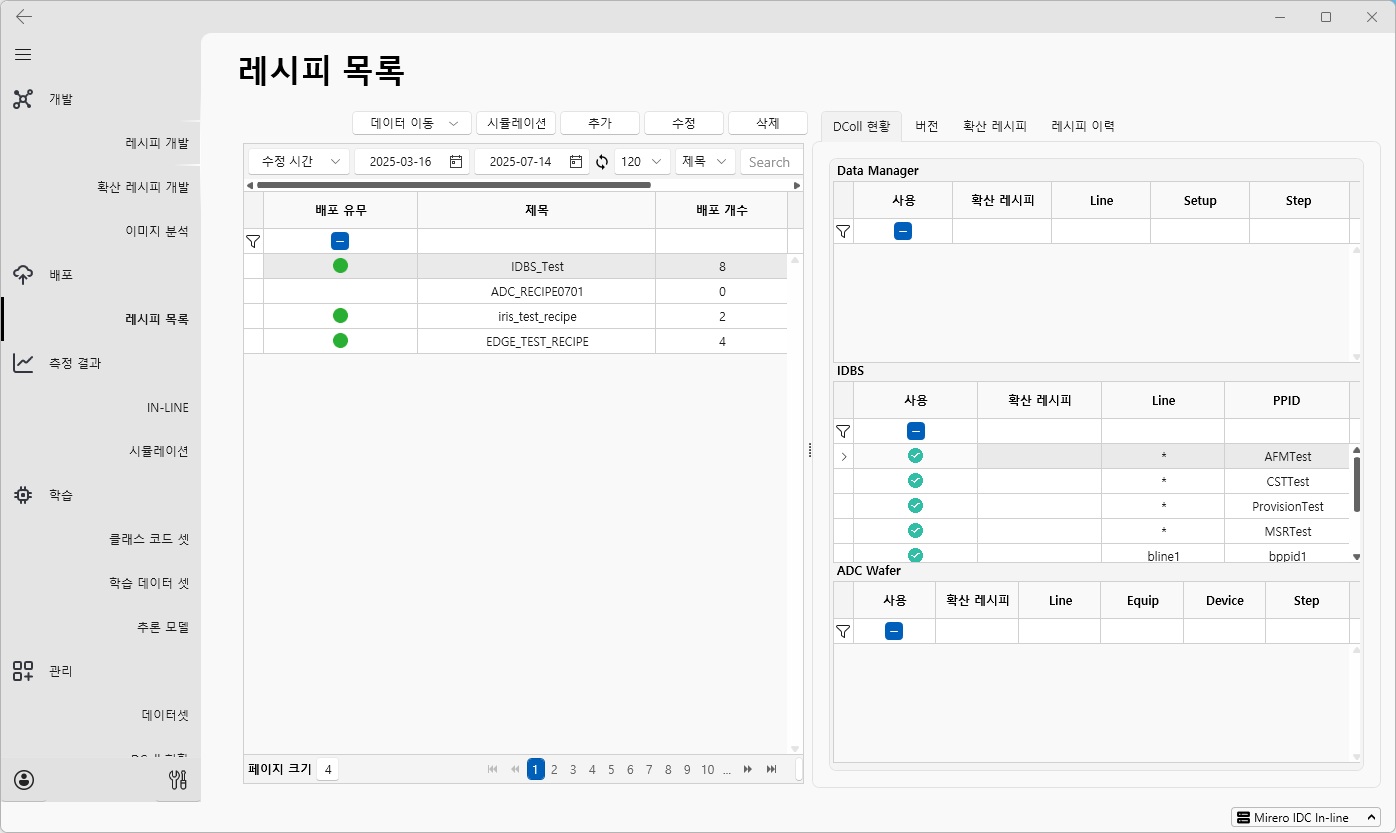The height and width of the screenshot is (833, 1396).
Task: Click the 추가 button to add a recipe
Action: [599, 122]
